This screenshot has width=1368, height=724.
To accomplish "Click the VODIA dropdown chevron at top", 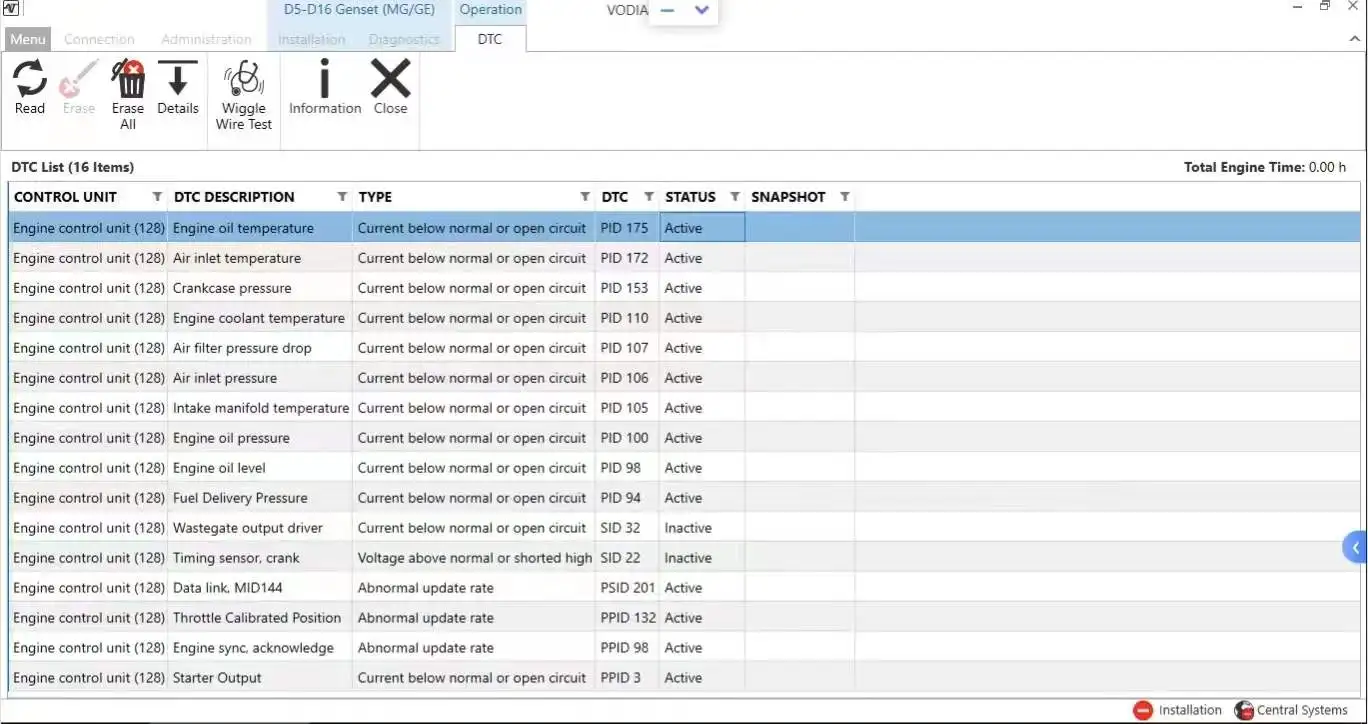I will click(x=701, y=10).
